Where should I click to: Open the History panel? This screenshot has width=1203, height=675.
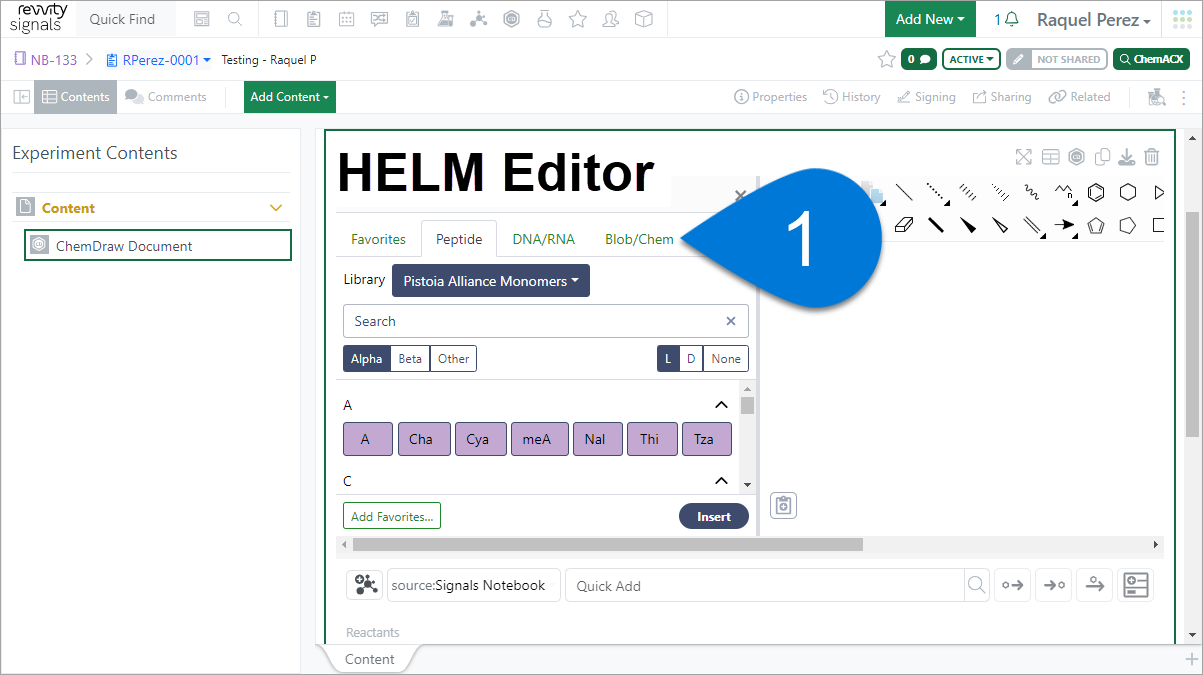coord(852,97)
